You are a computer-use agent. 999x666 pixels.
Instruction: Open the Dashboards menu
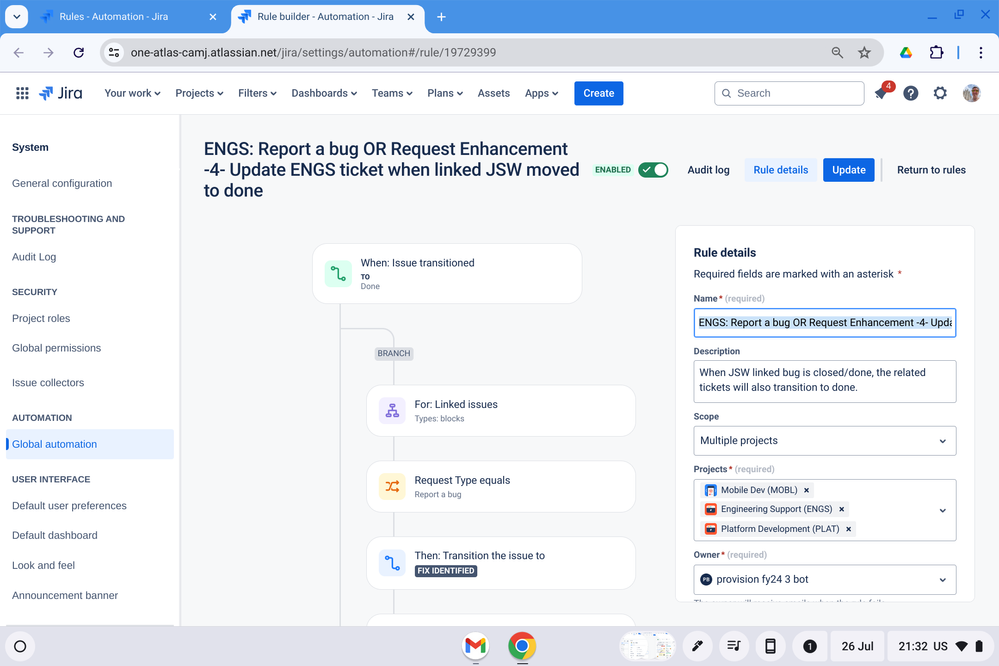[x=324, y=93]
